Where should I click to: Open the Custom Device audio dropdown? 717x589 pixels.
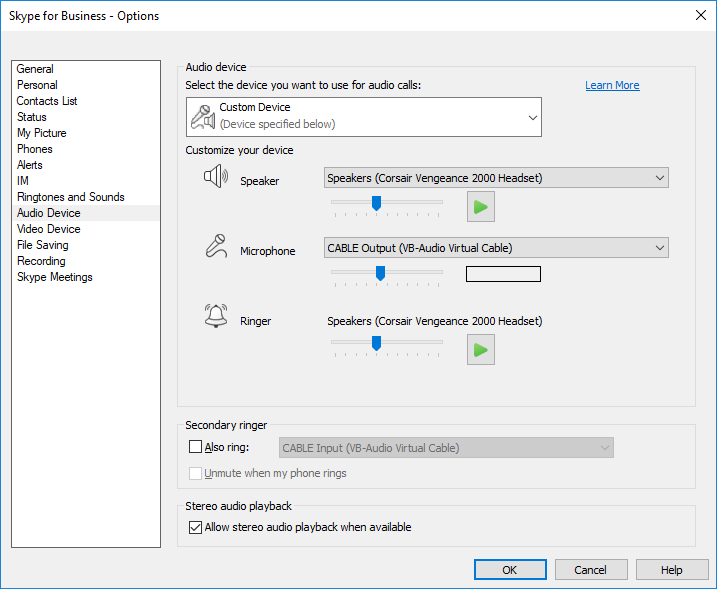click(364, 117)
